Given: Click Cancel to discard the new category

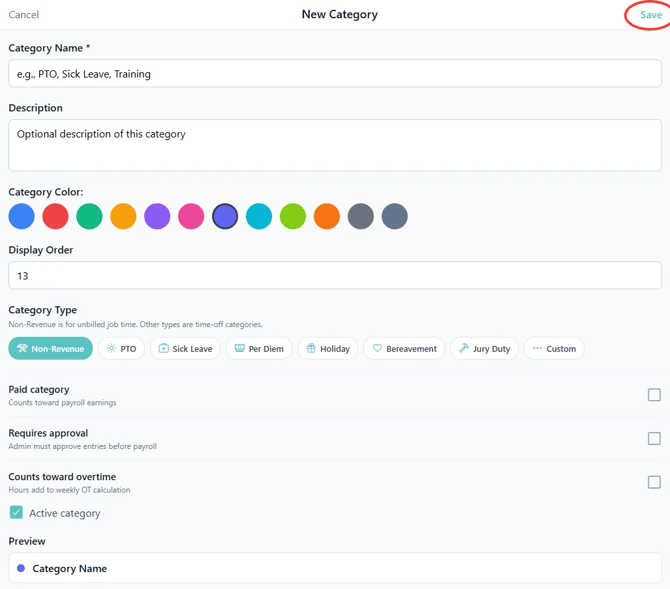Looking at the screenshot, I should coord(24,15).
